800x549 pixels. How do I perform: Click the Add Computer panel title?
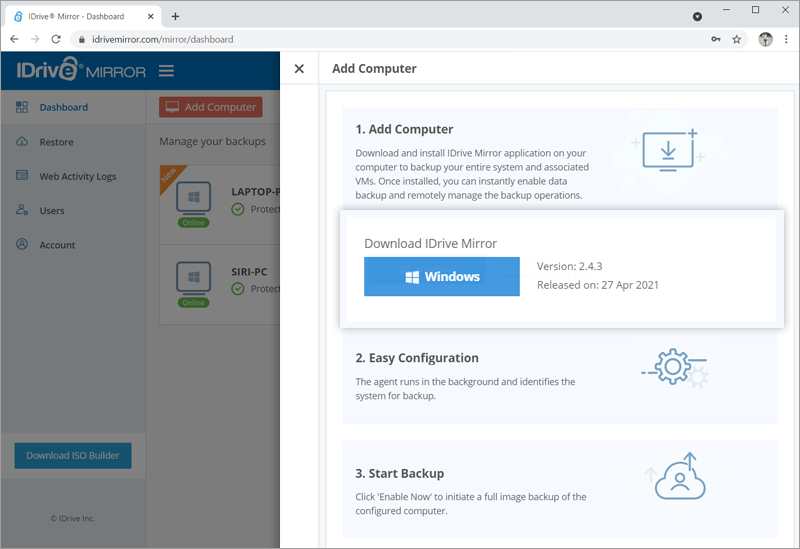tap(374, 68)
